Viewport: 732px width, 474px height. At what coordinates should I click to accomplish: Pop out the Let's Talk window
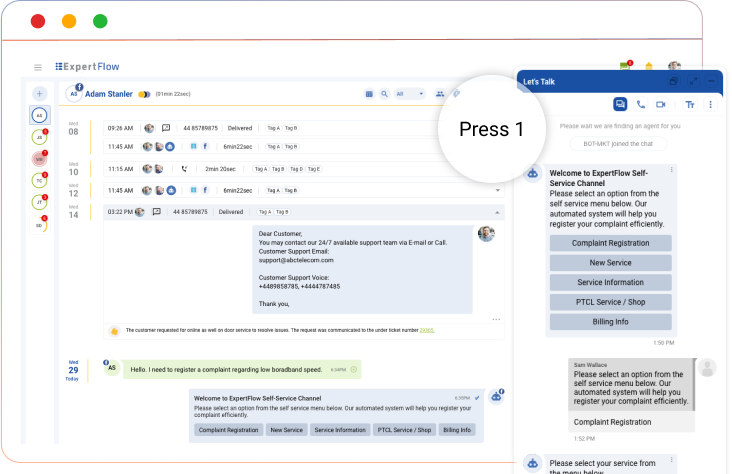pos(674,81)
